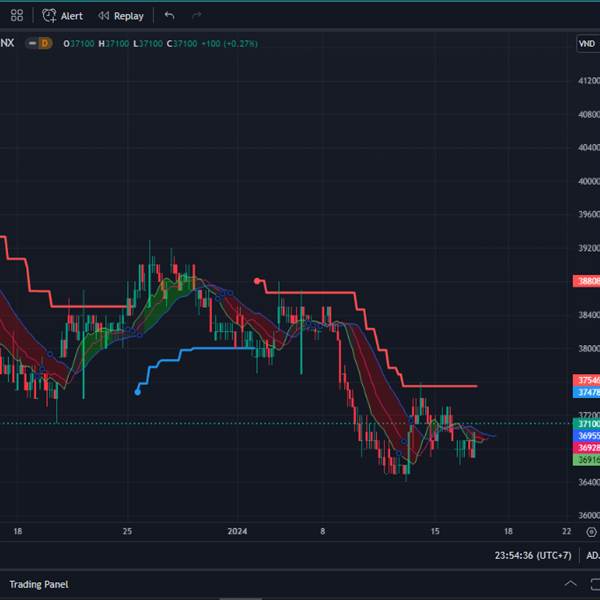The height and width of the screenshot is (600, 600).
Task: Undo the last chart action
Action: point(169,15)
